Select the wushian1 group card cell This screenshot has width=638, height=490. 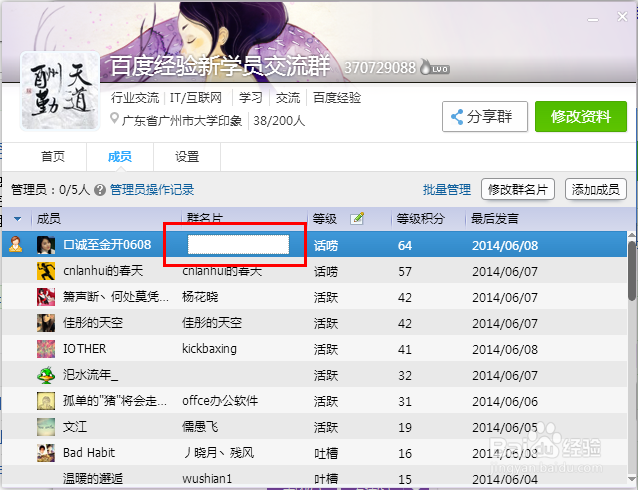[x=207, y=478]
